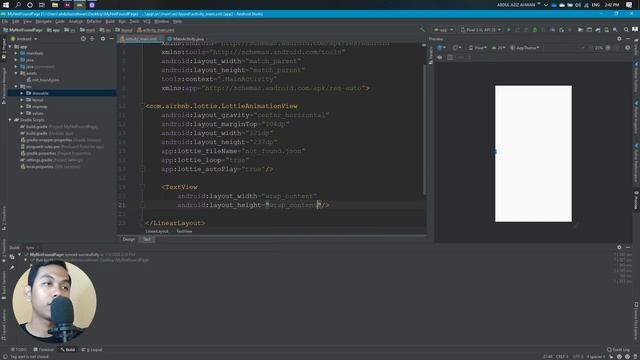This screenshot has width=640, height=360.
Task: Collapse the app module tree node
Action: click(x=10, y=47)
